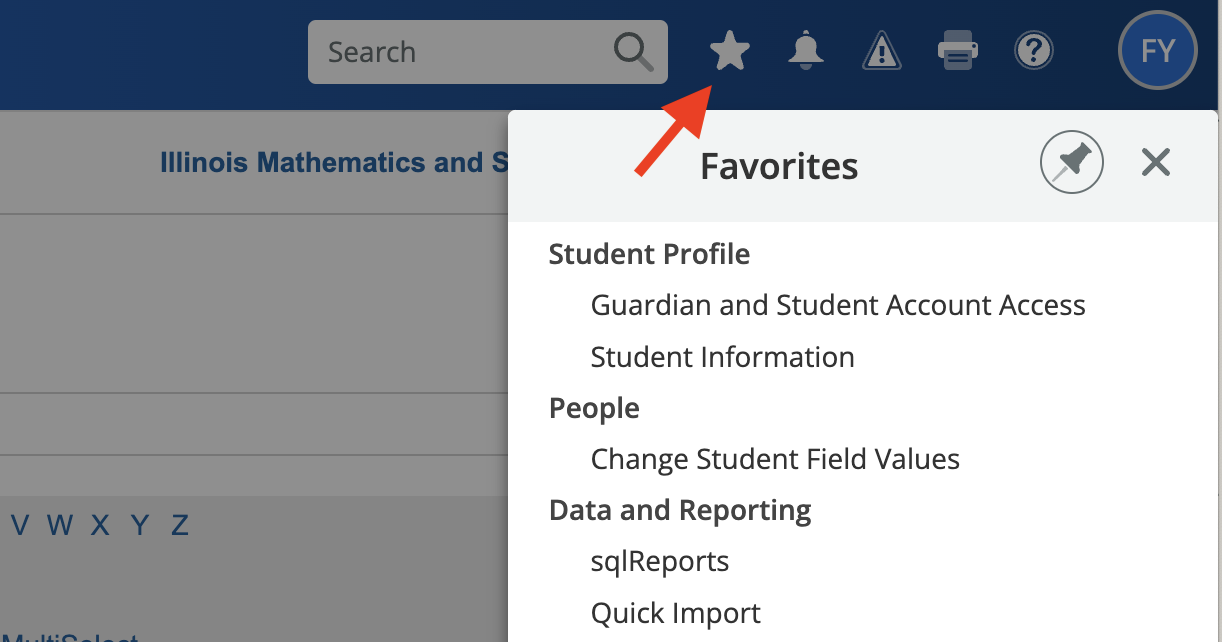
Task: Open sqlReports favorite
Action: point(660,562)
